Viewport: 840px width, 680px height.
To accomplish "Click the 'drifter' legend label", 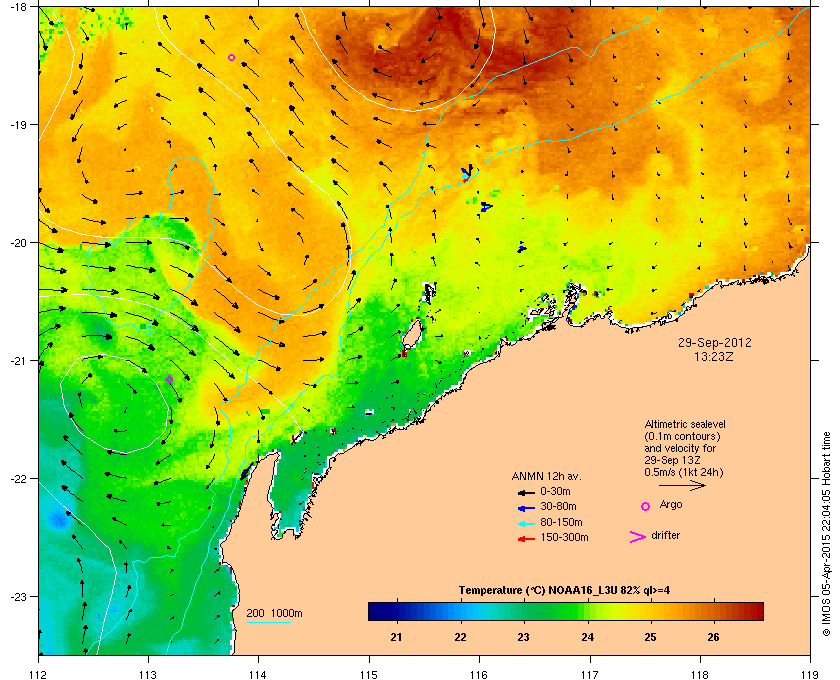I will pyautogui.click(x=665, y=535).
